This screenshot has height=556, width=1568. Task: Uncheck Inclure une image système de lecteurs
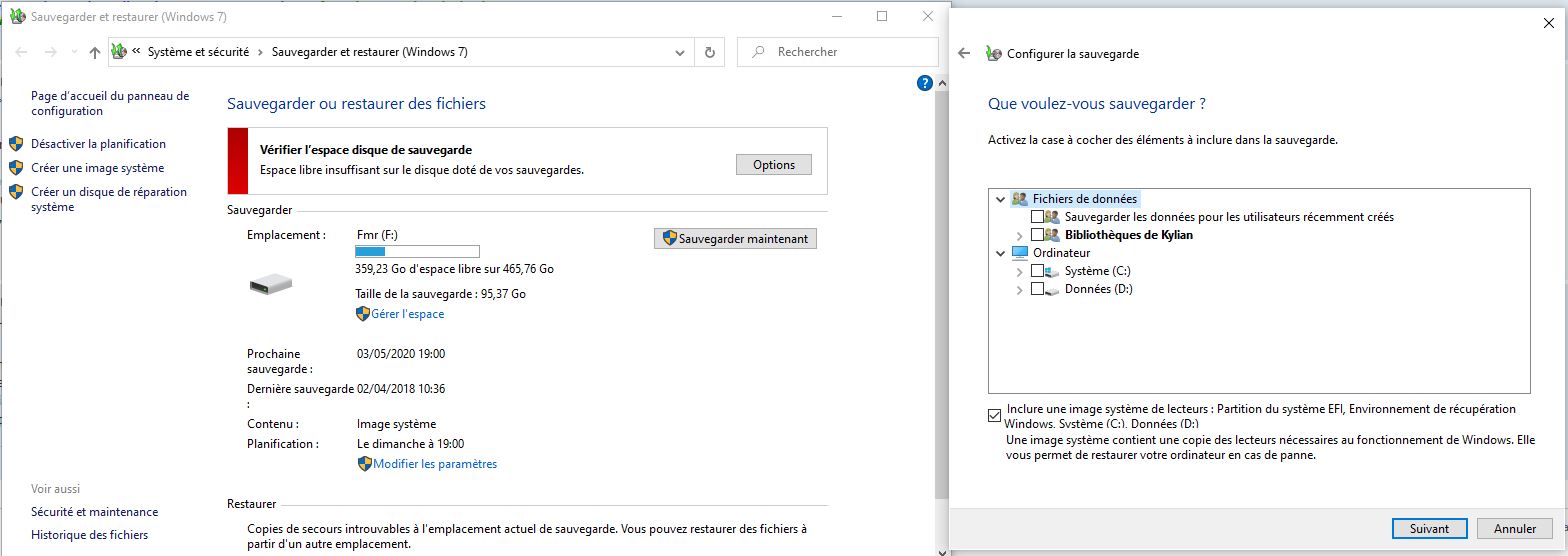pos(994,415)
